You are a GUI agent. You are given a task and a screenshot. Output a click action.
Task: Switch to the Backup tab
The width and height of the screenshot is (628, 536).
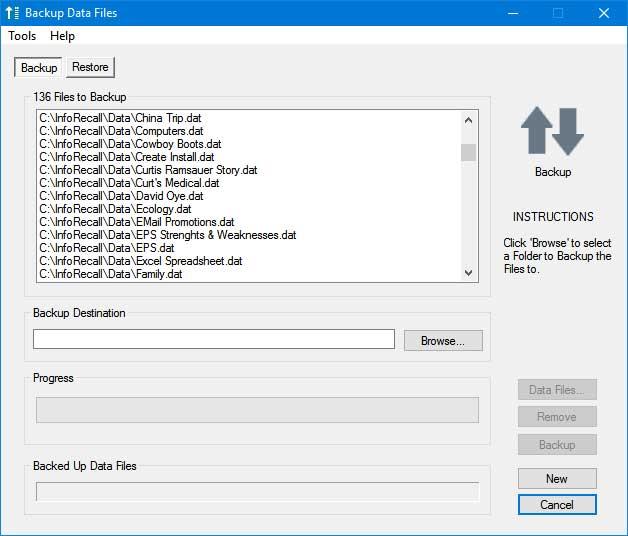pyautogui.click(x=38, y=67)
